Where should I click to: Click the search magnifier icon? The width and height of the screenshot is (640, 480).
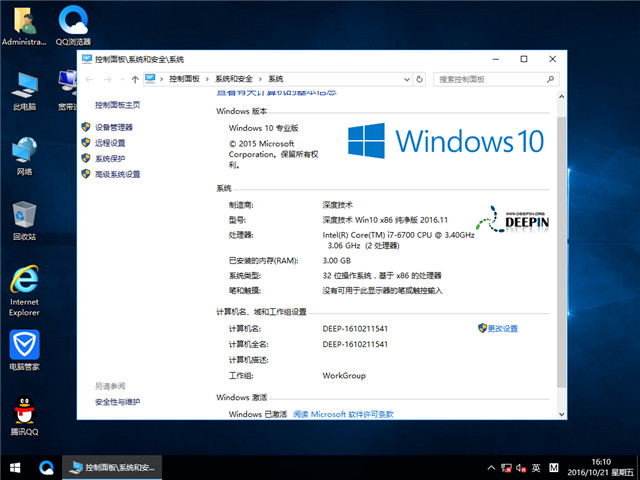click(550, 79)
